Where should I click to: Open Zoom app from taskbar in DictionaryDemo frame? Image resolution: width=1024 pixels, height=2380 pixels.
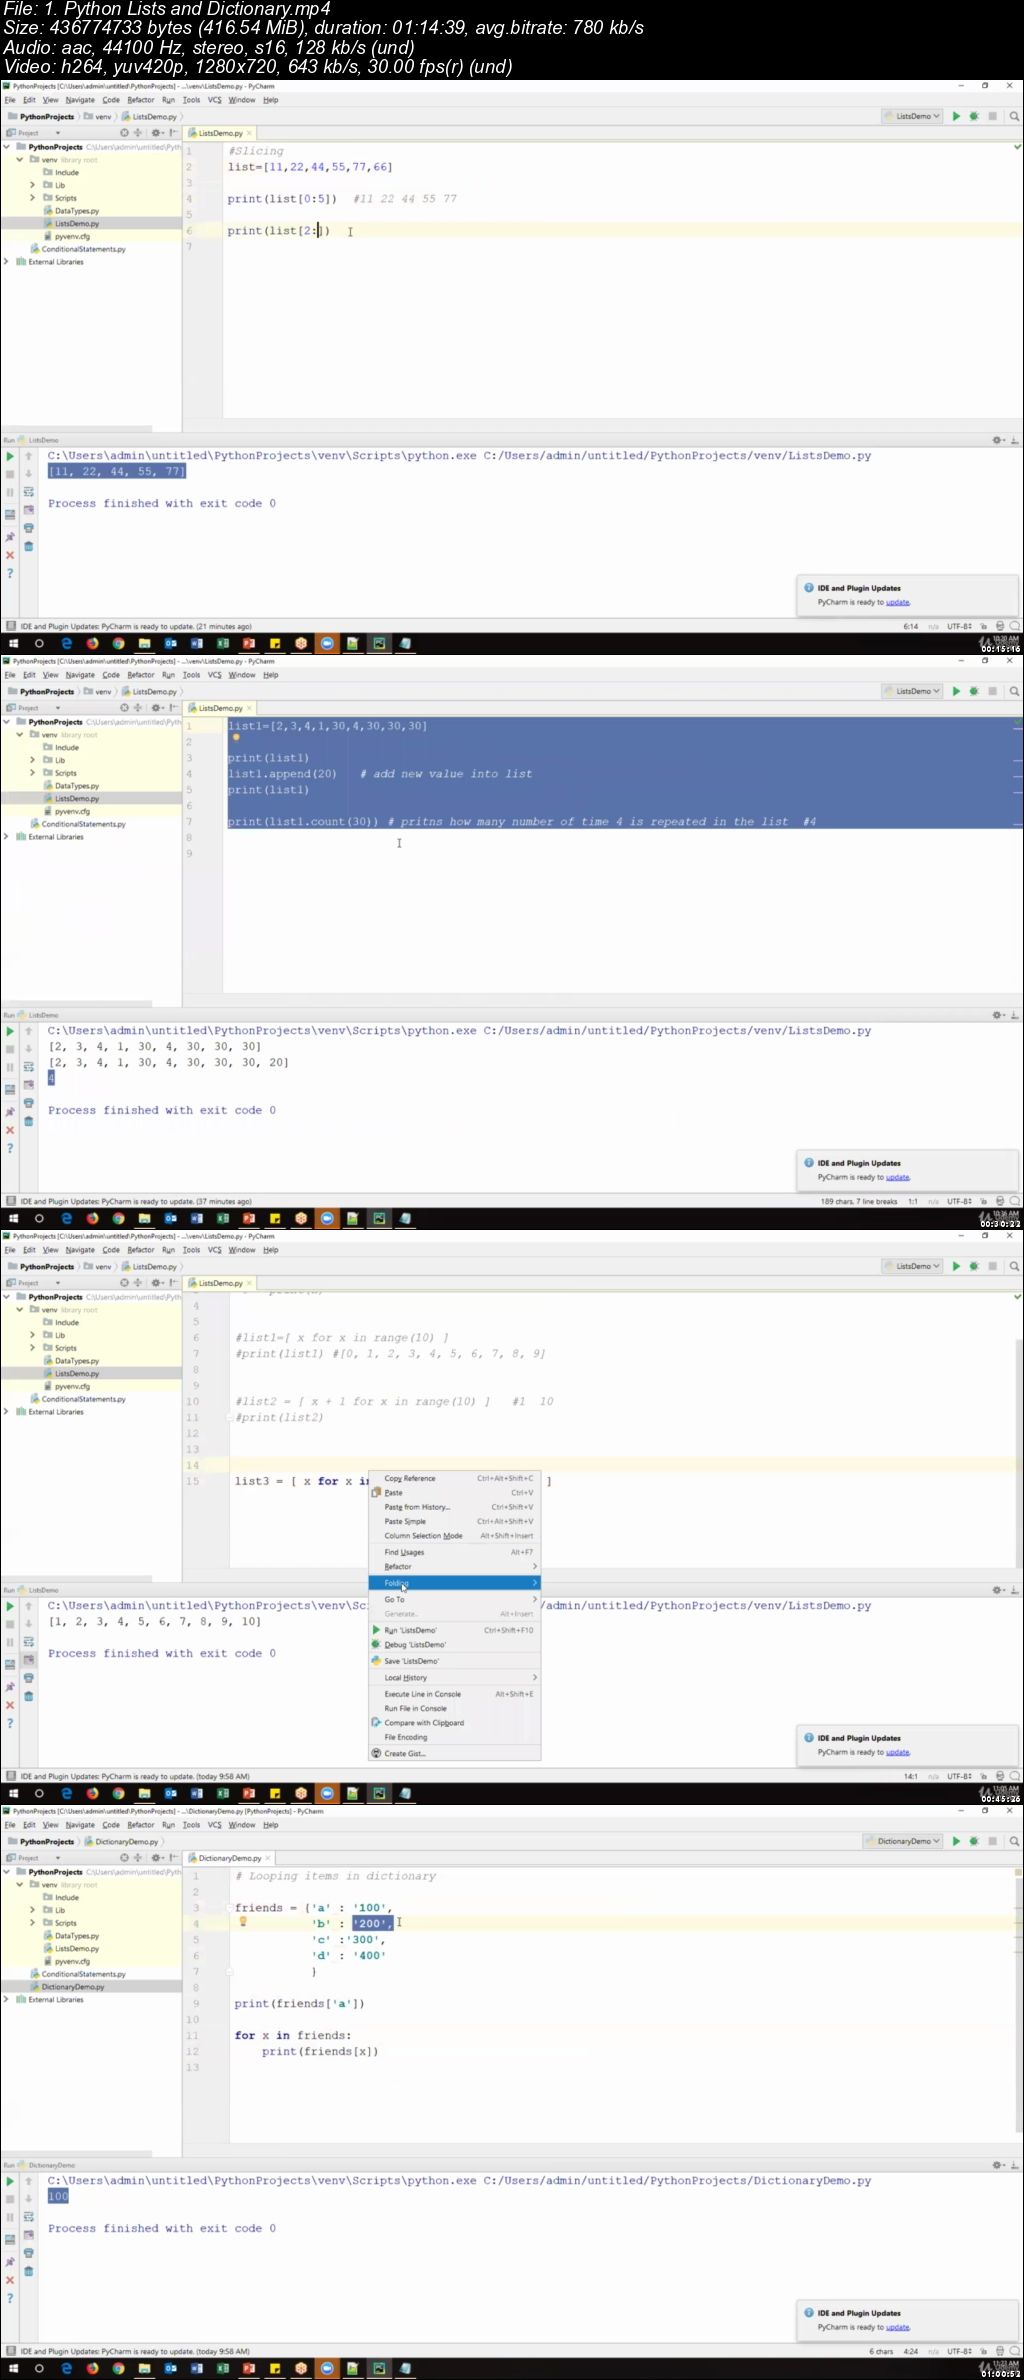(x=327, y=2368)
